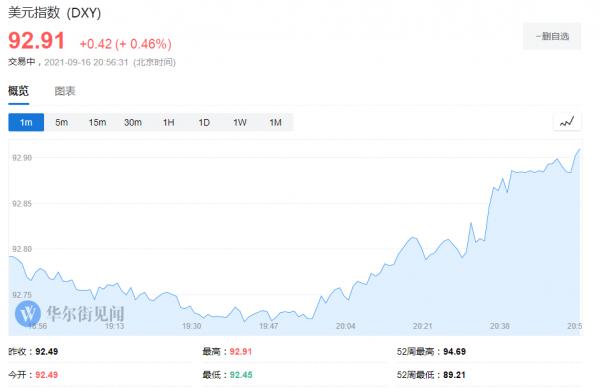This screenshot has width=600, height=389.
Task: Click the 昨收 value 92.49
Action: [47, 352]
